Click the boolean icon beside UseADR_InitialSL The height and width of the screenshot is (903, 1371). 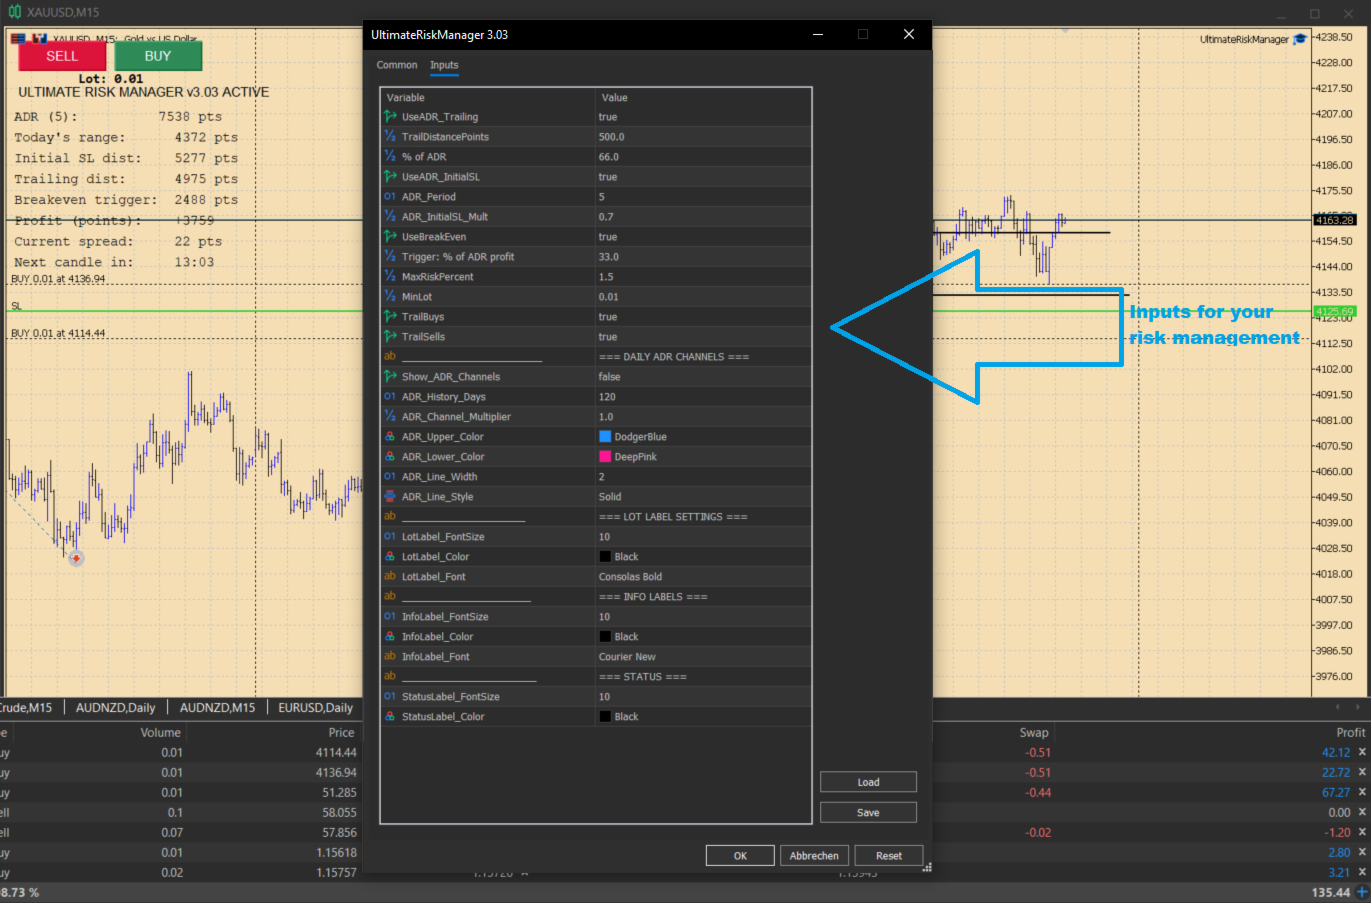pyautogui.click(x=390, y=177)
